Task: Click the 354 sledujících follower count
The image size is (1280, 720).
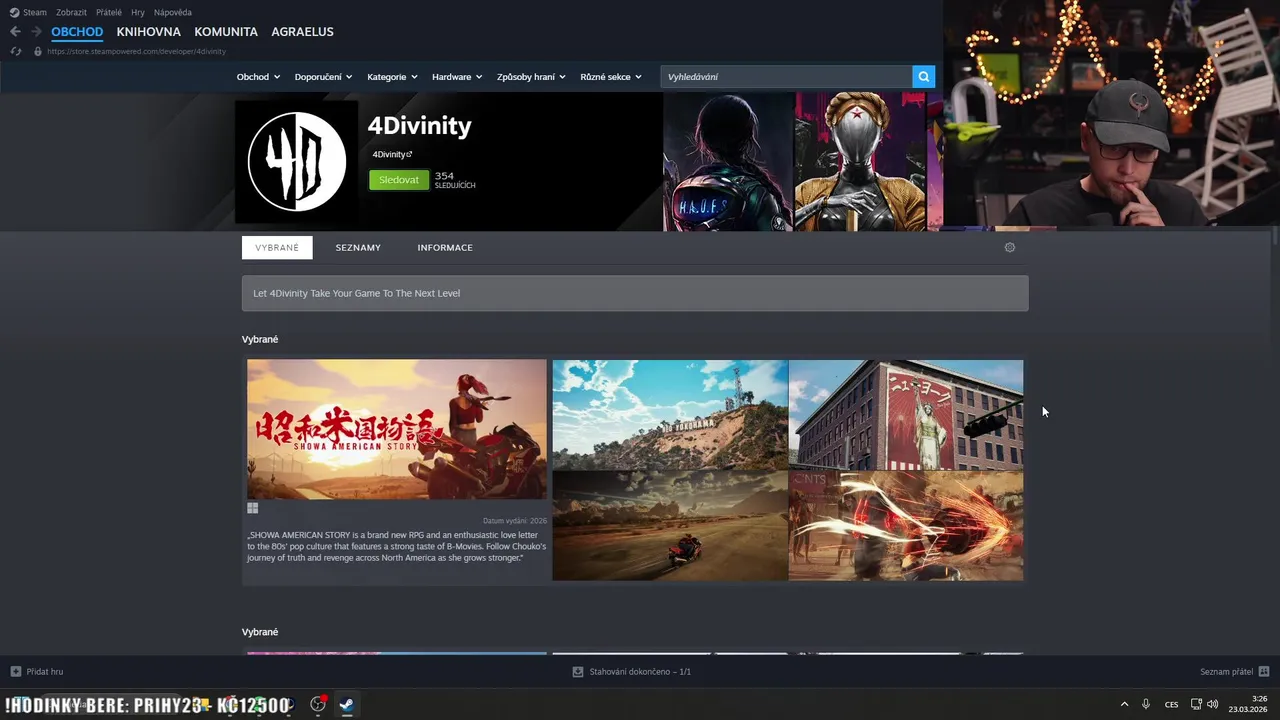Action: coord(455,180)
